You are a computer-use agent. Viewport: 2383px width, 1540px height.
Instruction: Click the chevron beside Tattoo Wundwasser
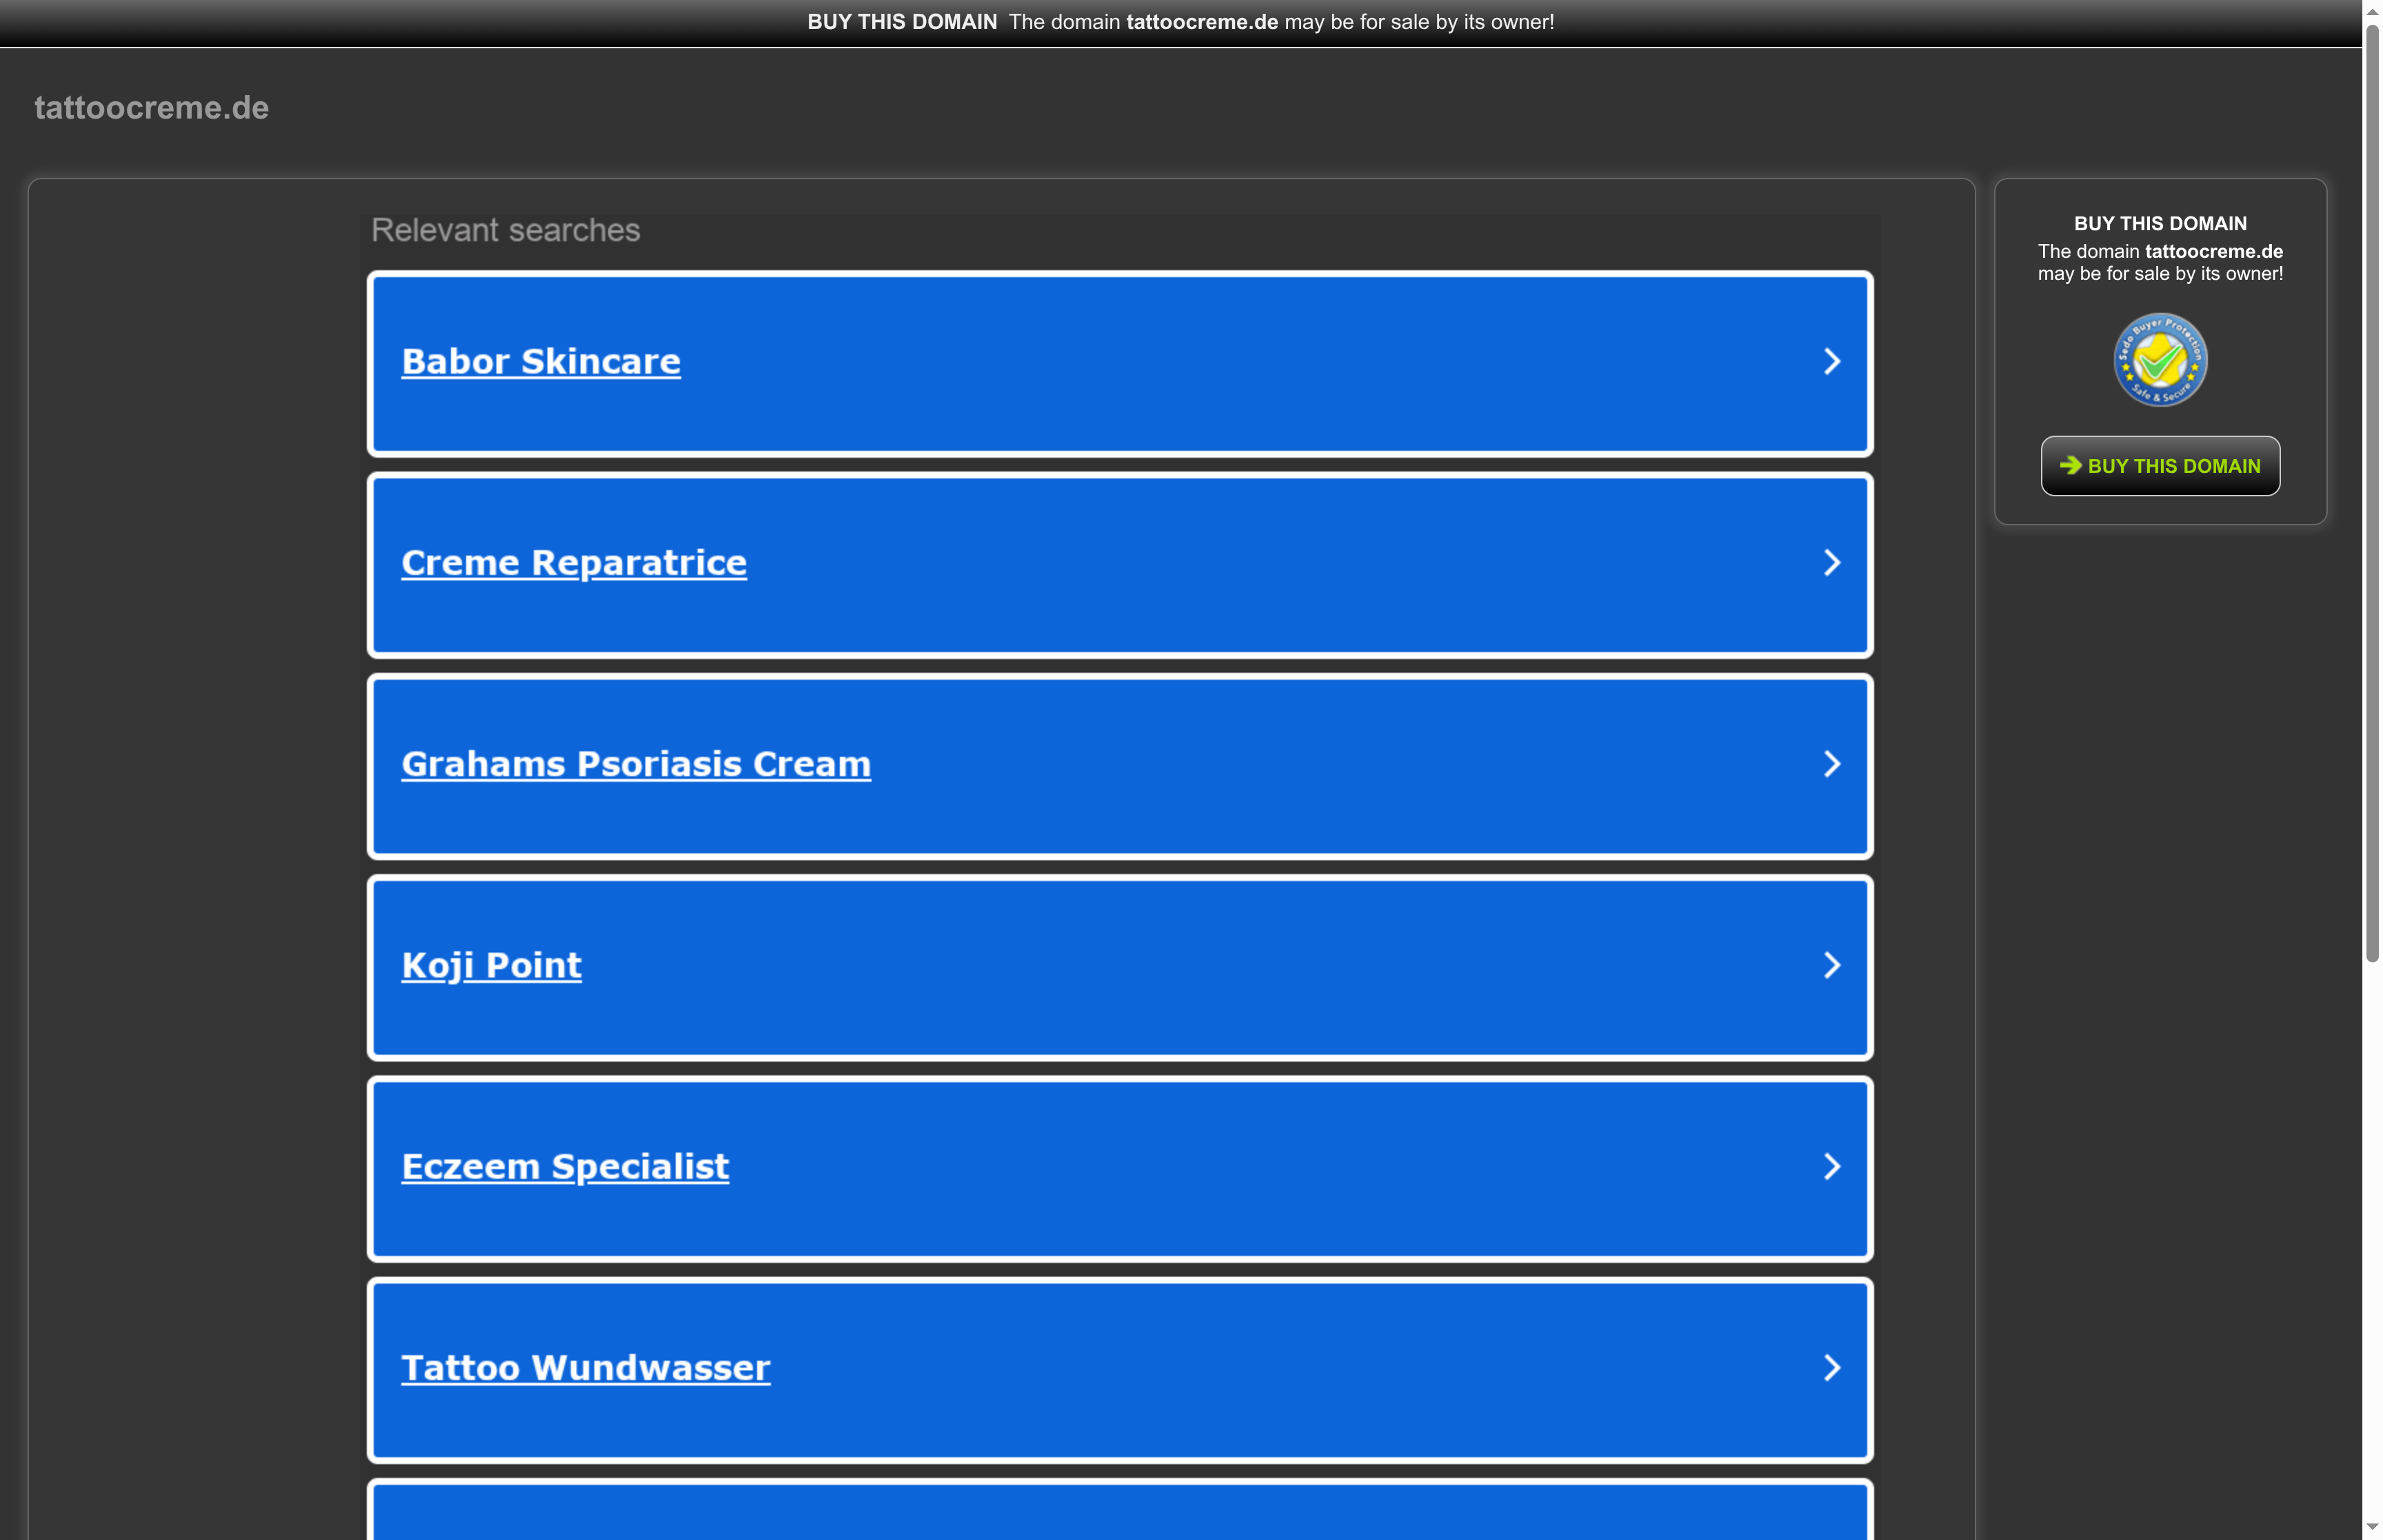[1833, 1369]
